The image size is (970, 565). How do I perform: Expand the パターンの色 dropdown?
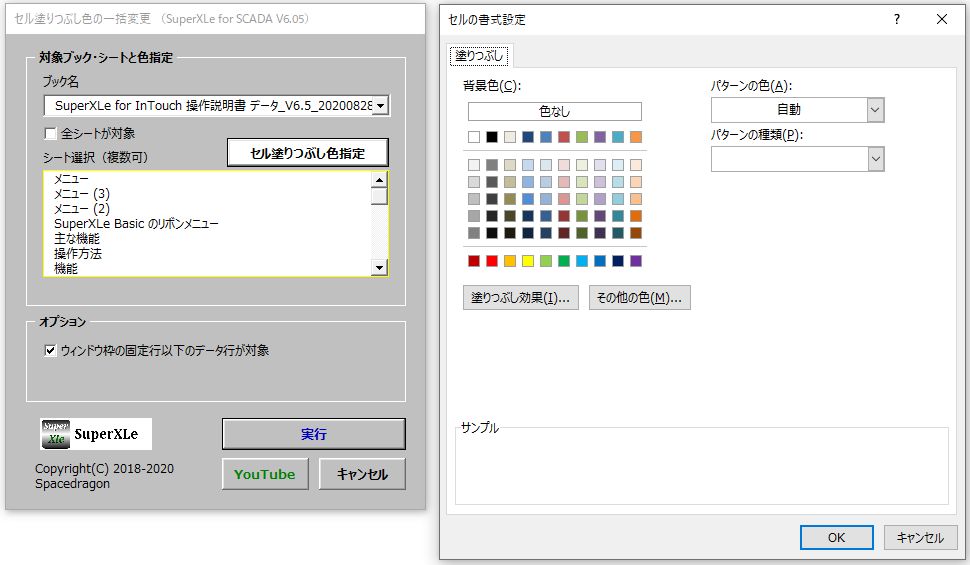[875, 110]
